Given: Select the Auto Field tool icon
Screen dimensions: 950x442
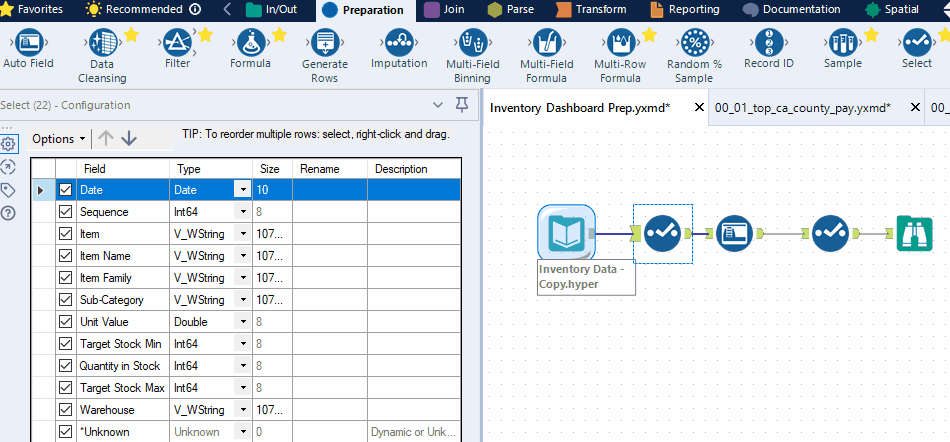Looking at the screenshot, I should (28, 44).
